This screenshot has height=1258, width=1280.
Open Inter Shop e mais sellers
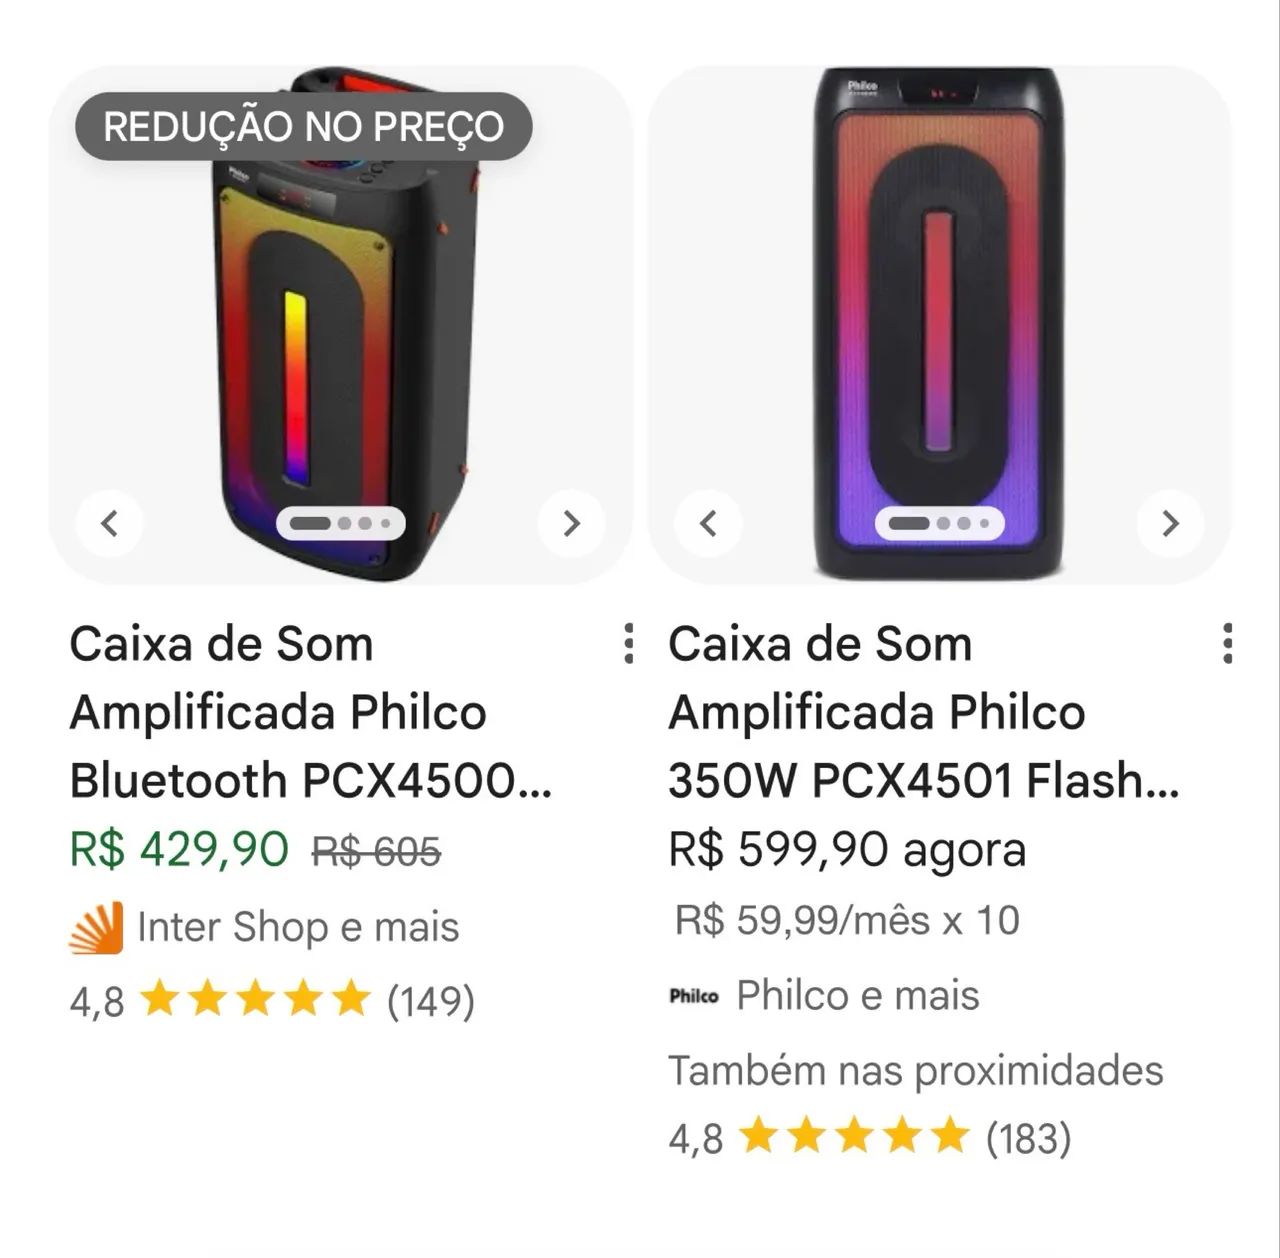(298, 927)
